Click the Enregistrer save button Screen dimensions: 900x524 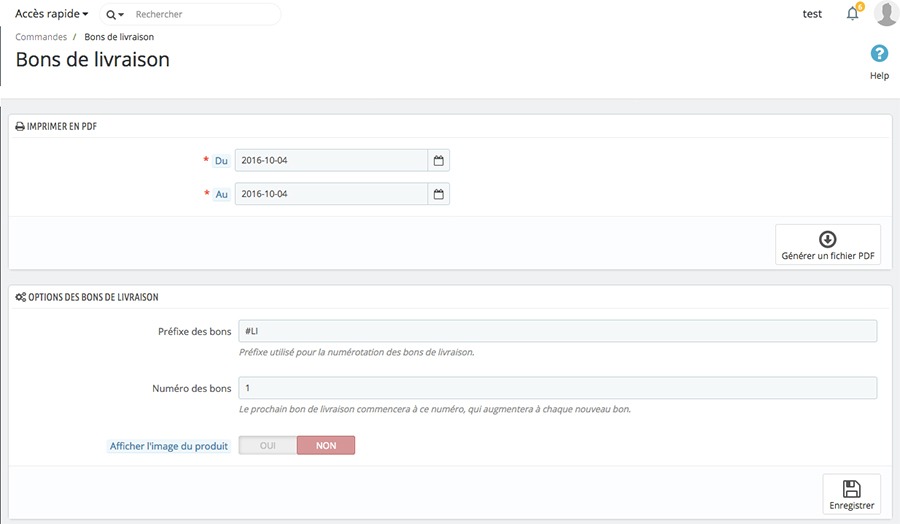[851, 494]
